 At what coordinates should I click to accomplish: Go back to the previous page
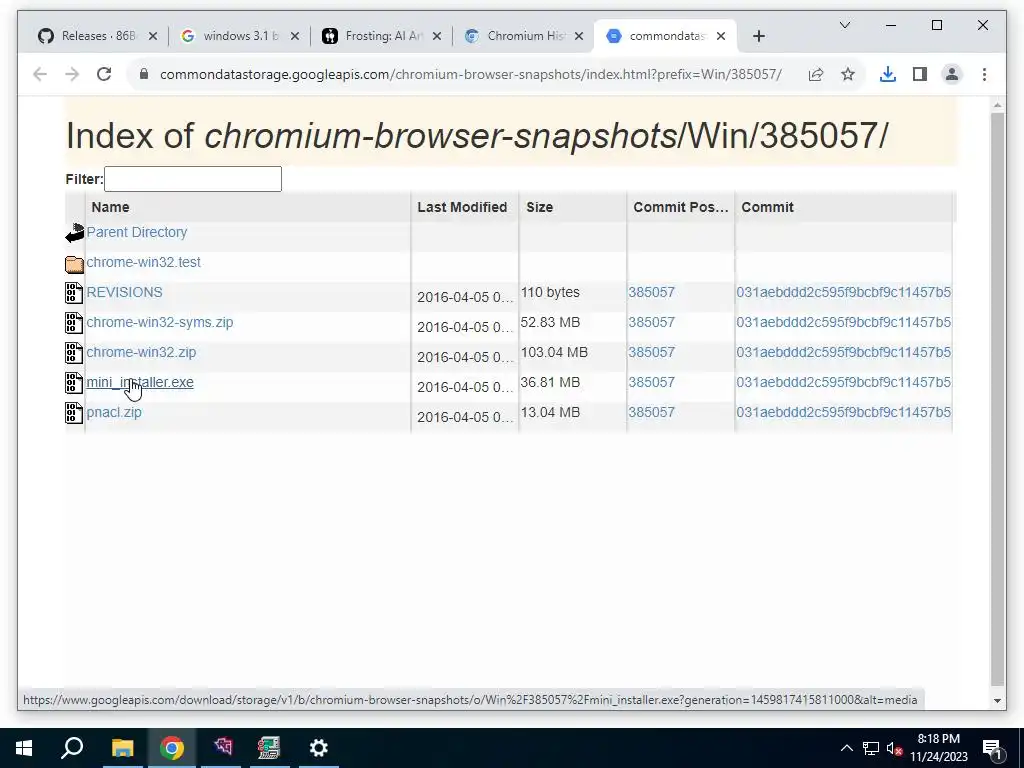(40, 74)
